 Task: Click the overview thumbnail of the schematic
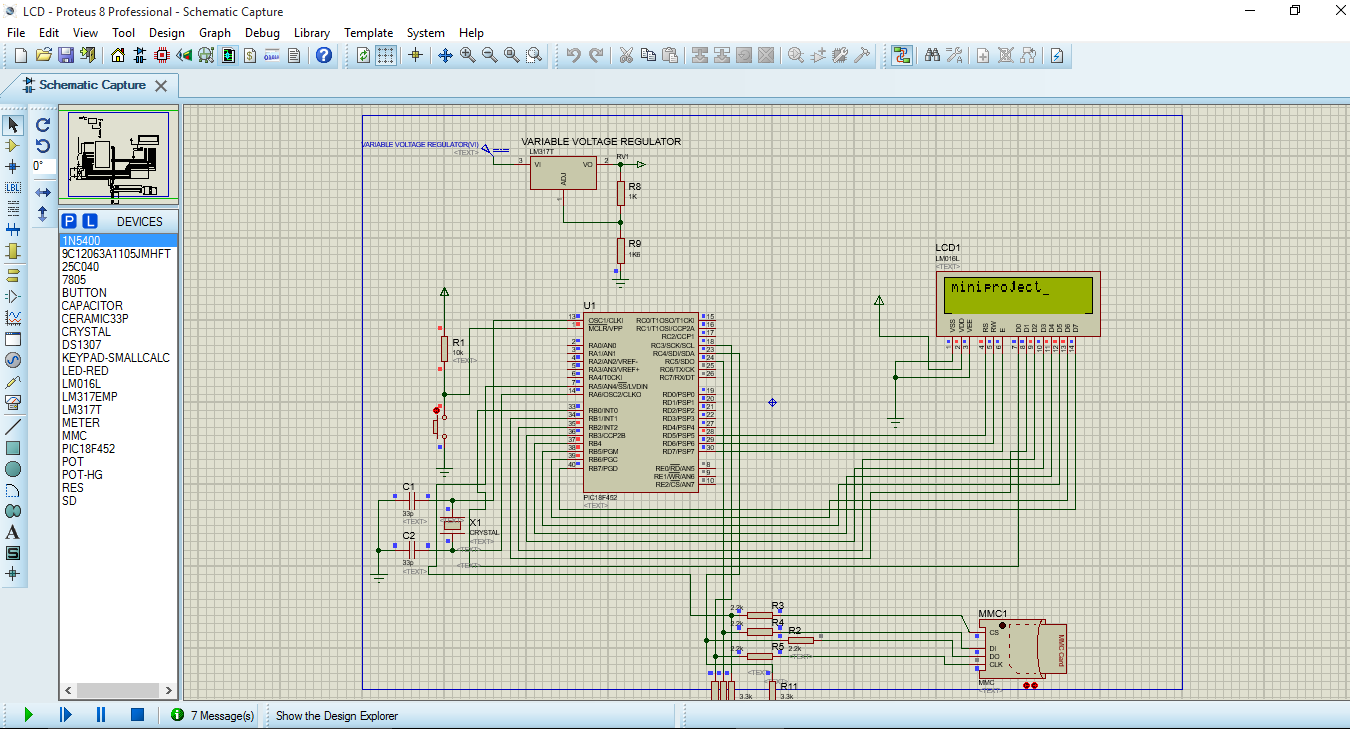(119, 155)
